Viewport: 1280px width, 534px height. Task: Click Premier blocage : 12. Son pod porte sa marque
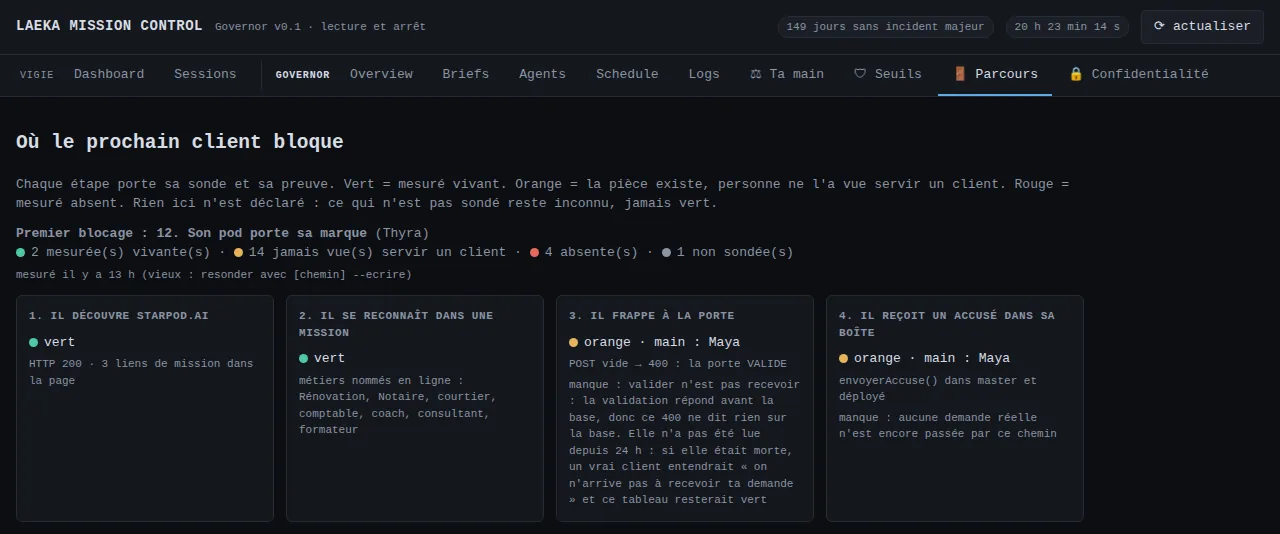[192, 232]
